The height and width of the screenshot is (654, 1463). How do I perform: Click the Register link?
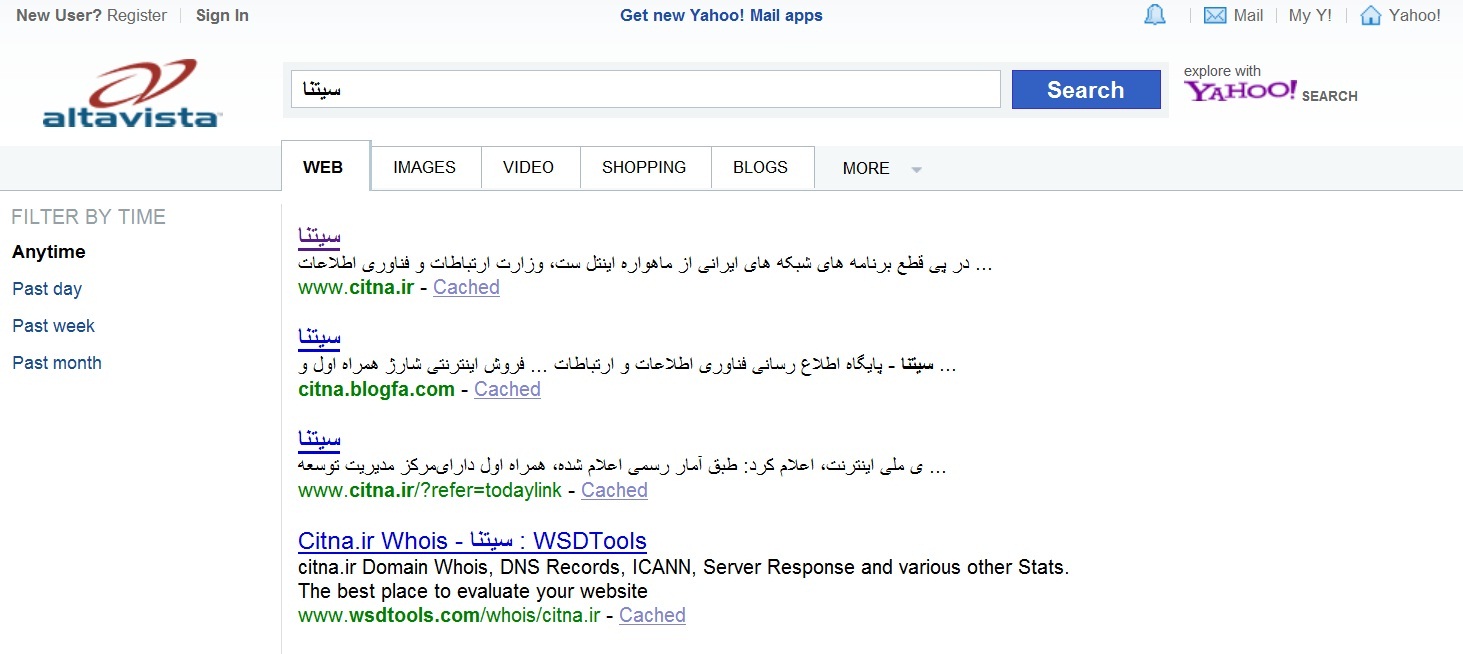point(137,16)
